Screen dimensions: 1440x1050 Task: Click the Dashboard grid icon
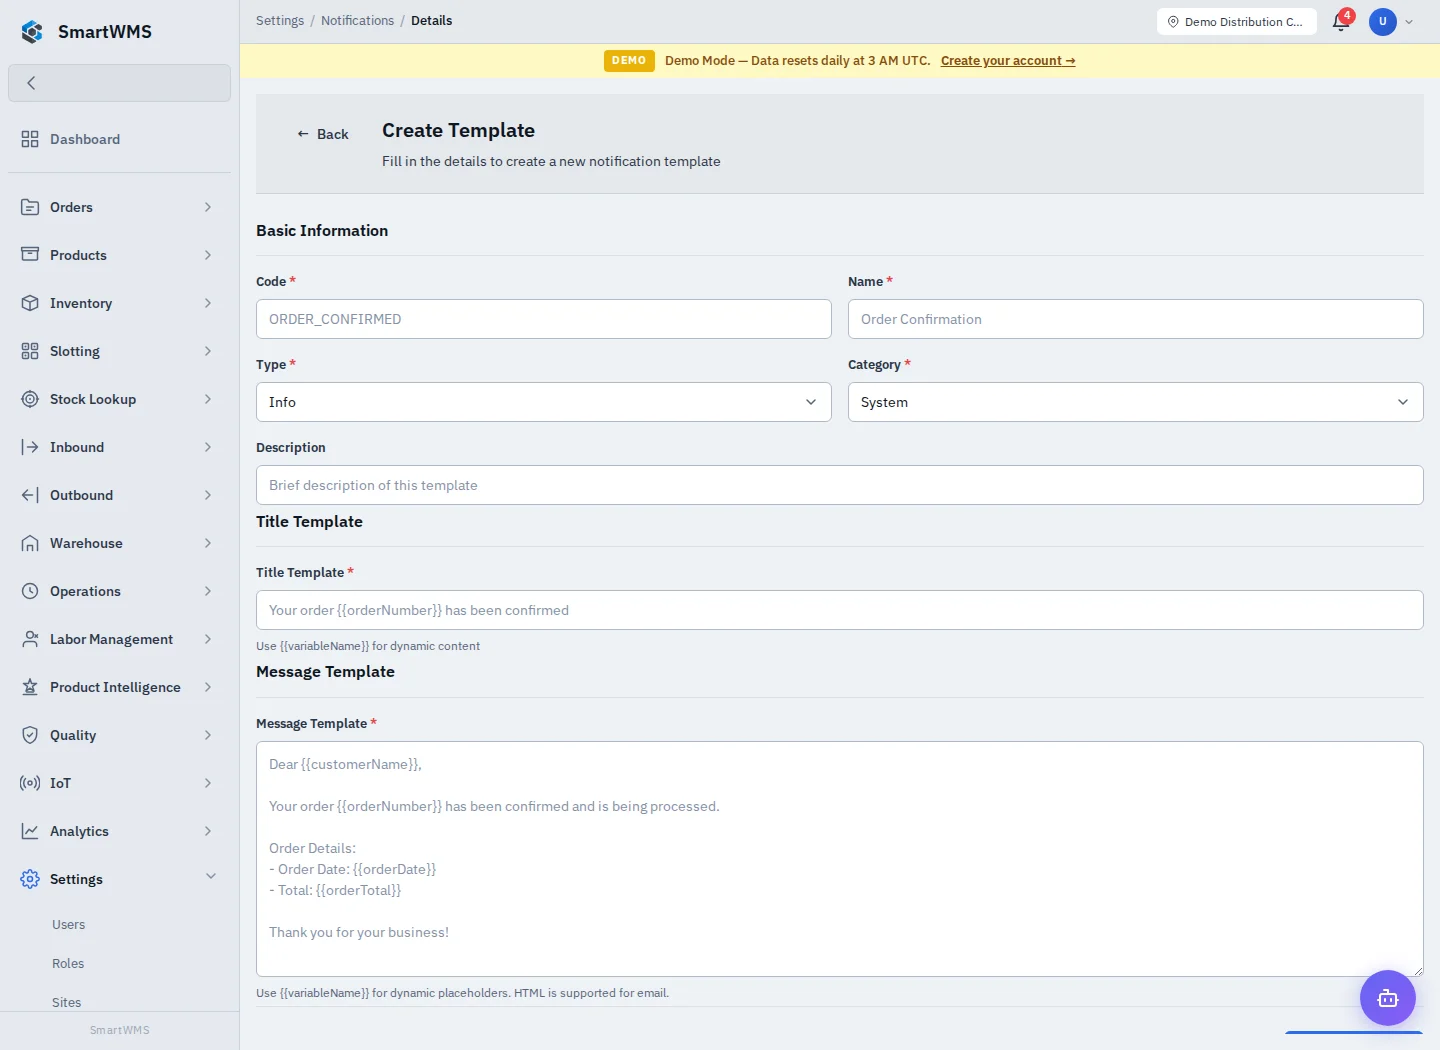tap(30, 139)
